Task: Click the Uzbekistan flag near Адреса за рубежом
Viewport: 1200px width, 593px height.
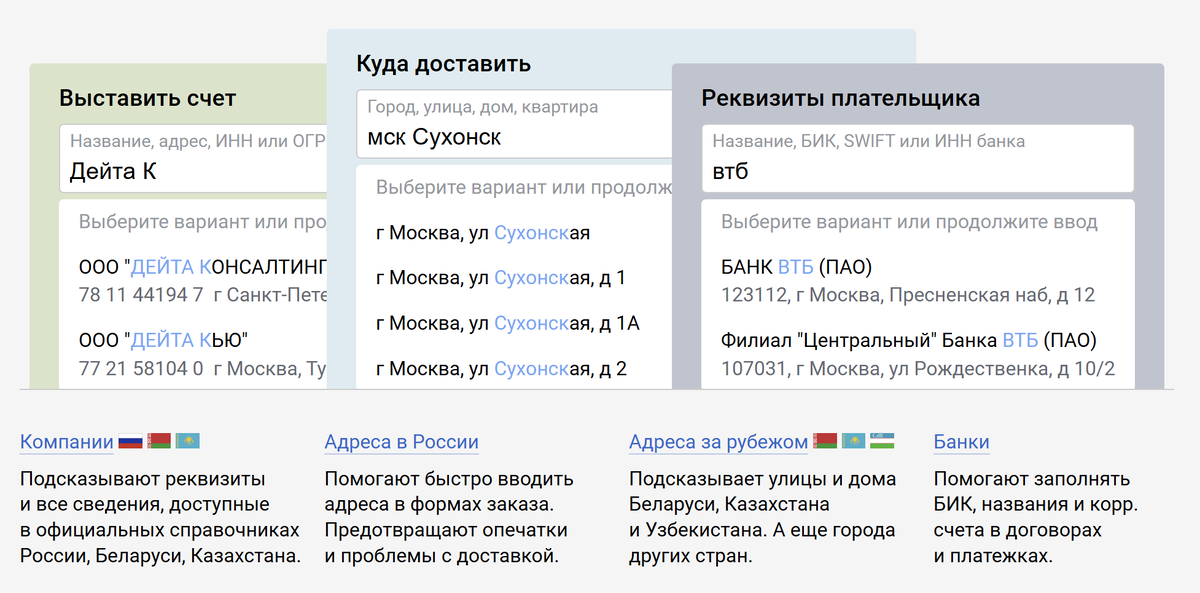Action: [x=882, y=441]
